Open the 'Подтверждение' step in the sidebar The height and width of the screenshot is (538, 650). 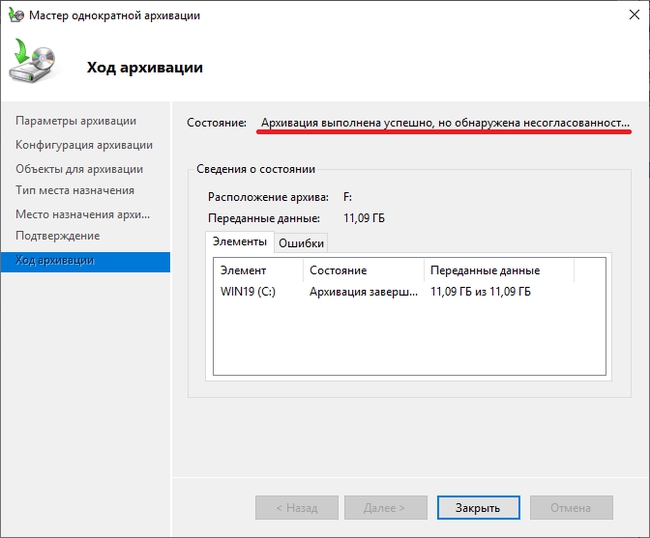point(58,236)
